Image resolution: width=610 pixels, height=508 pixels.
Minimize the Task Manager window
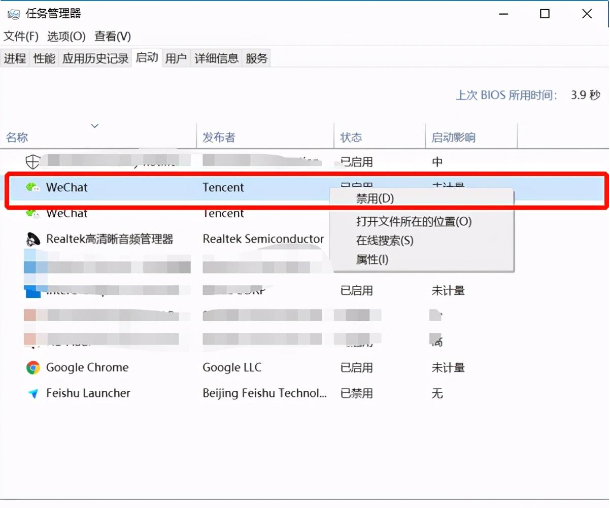tap(504, 14)
